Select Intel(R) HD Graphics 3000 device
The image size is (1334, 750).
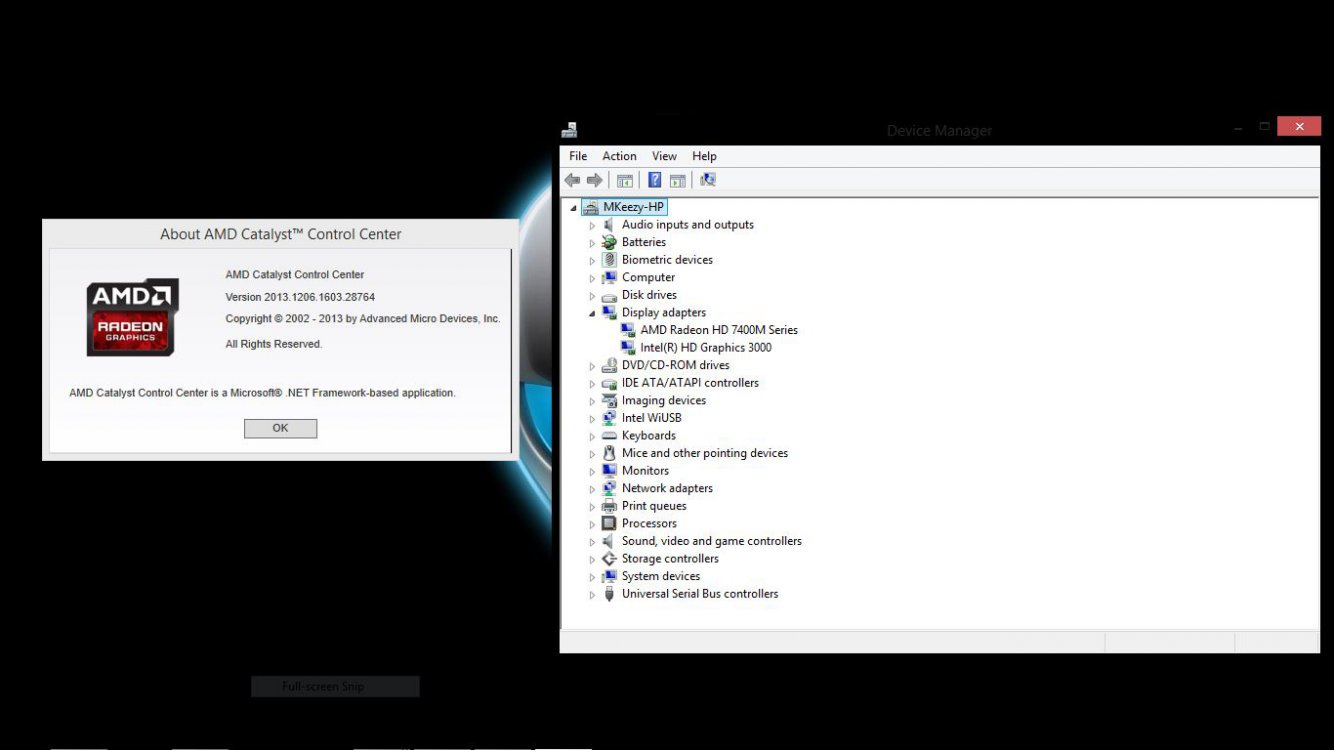[x=706, y=347]
